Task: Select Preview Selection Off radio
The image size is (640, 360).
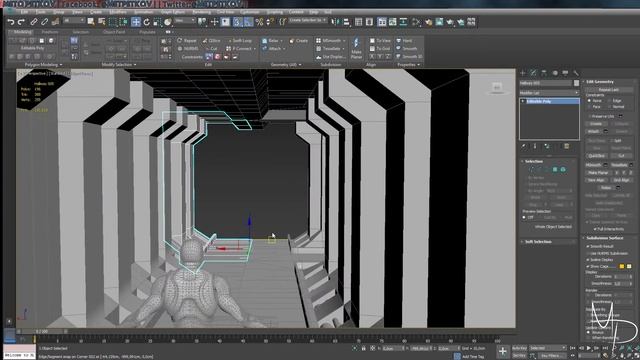Action: tap(524, 218)
